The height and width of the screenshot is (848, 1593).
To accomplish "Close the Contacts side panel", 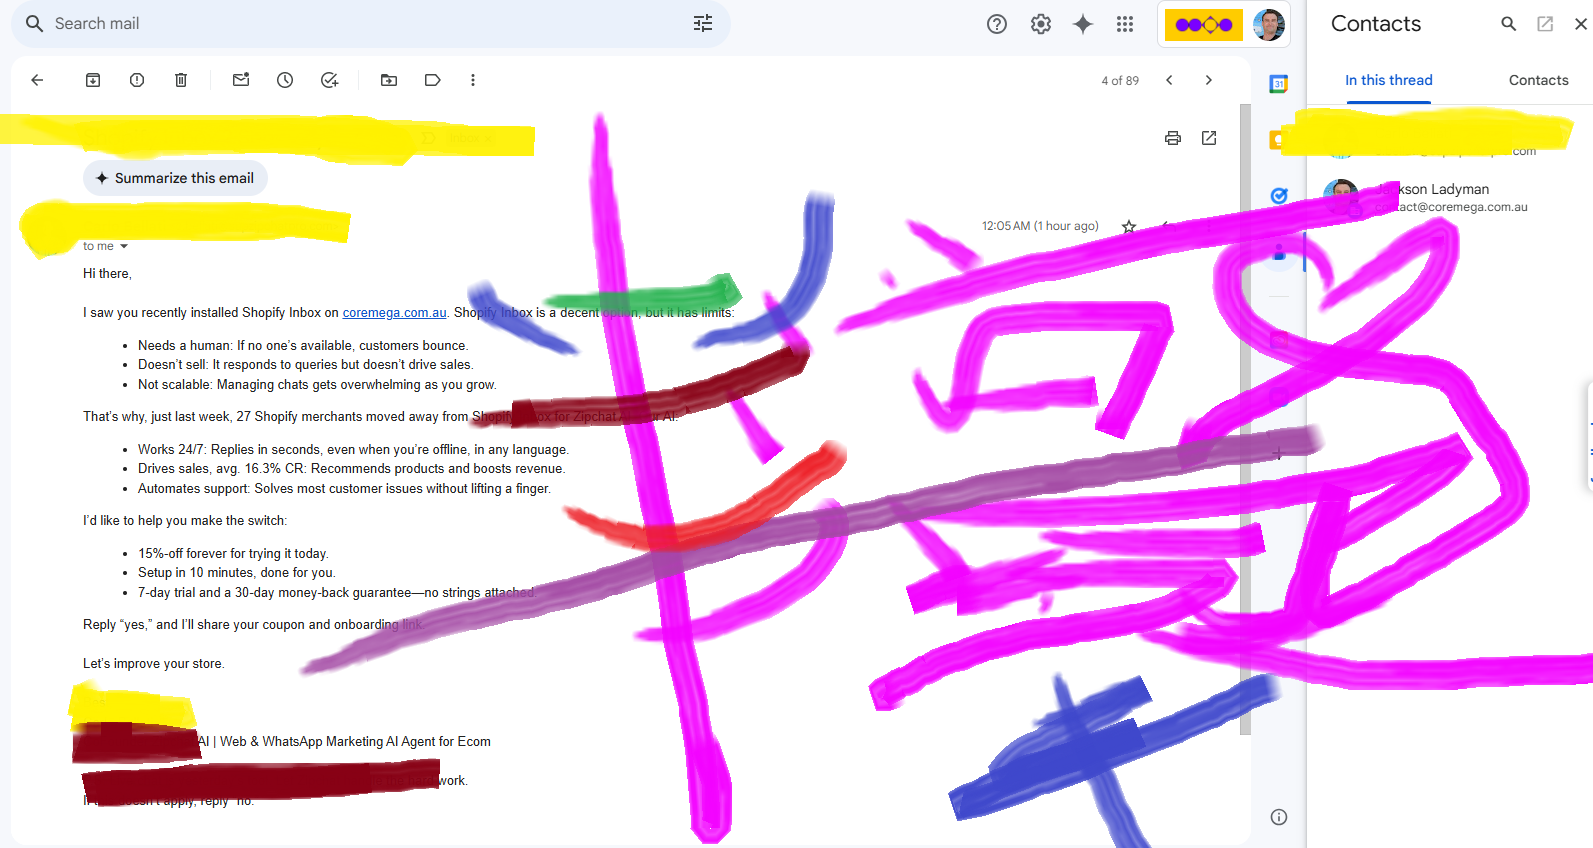I will tap(1581, 24).
